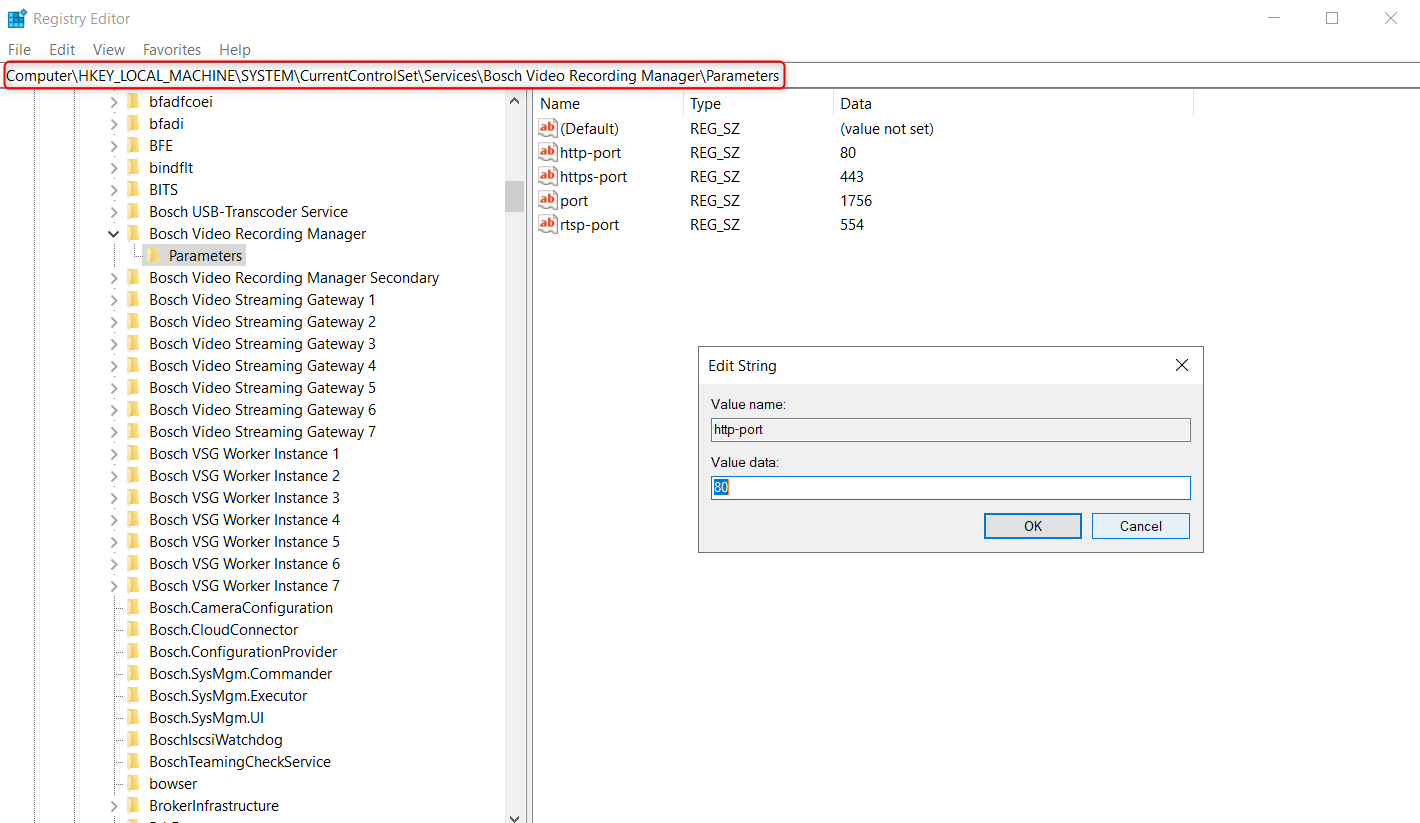Click the rtsp-port string value icon
The width and height of the screenshot is (1420, 823).
[547, 224]
